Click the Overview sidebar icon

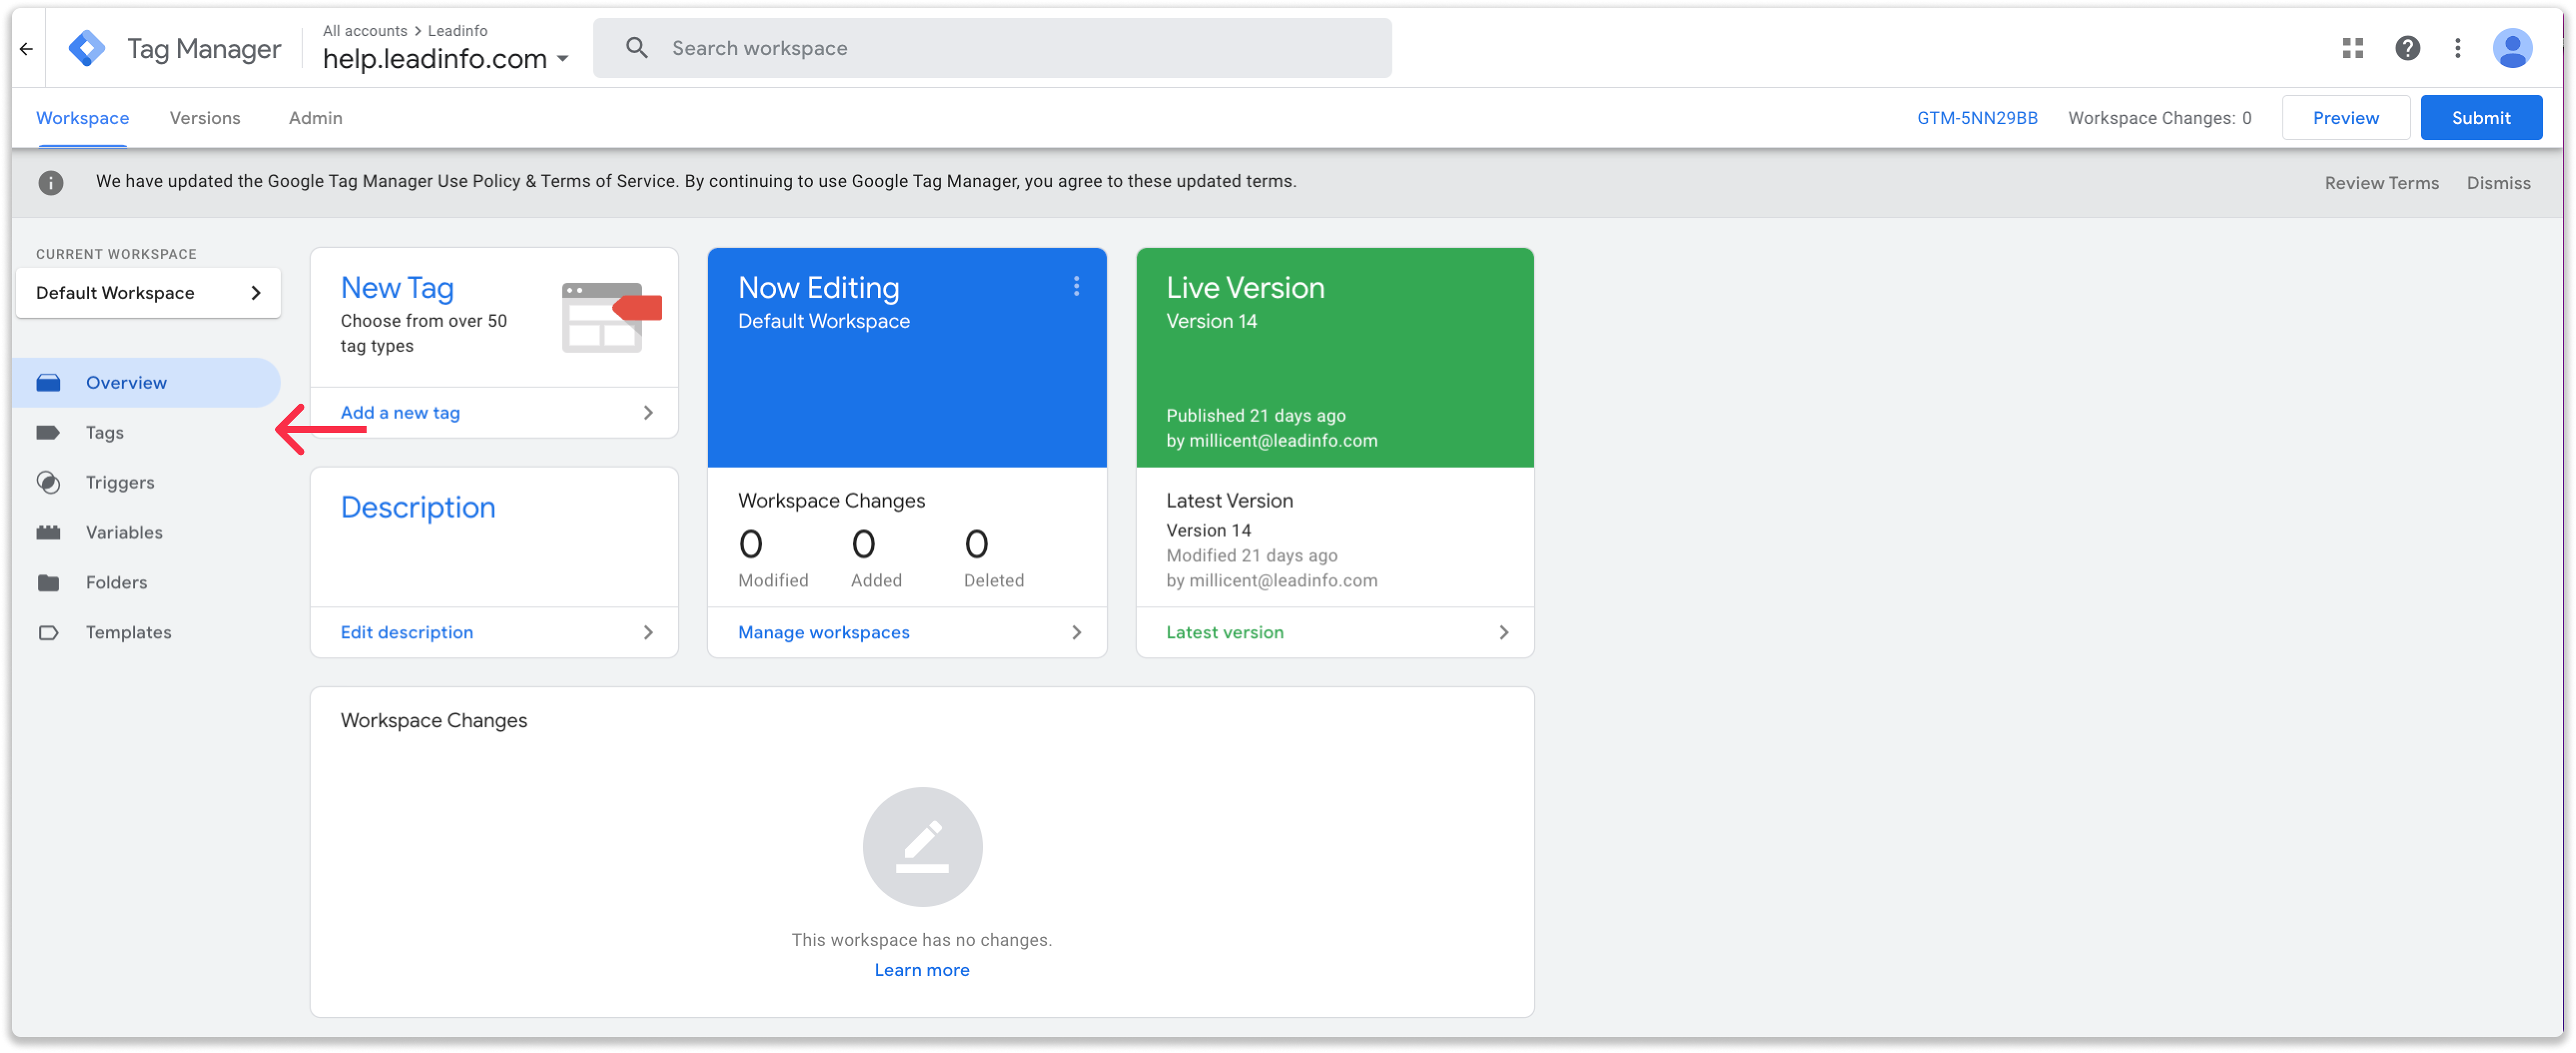point(48,383)
